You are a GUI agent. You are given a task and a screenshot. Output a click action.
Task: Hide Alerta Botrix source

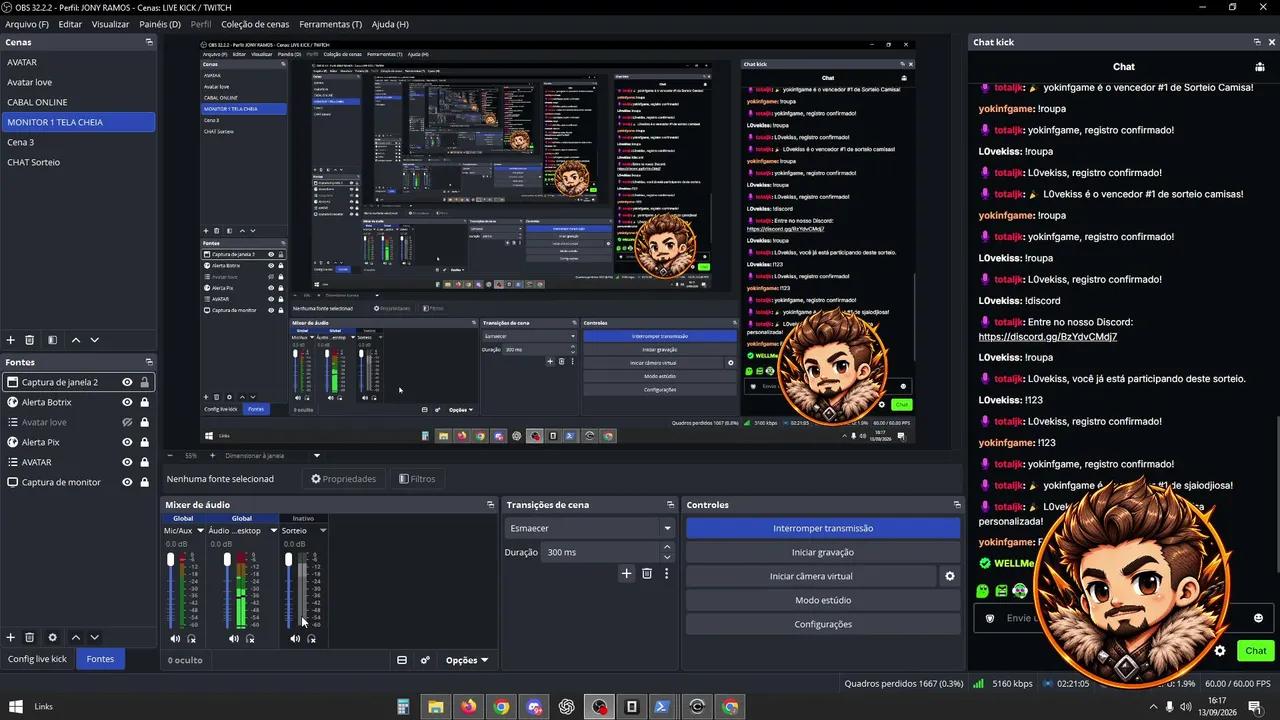pos(127,402)
